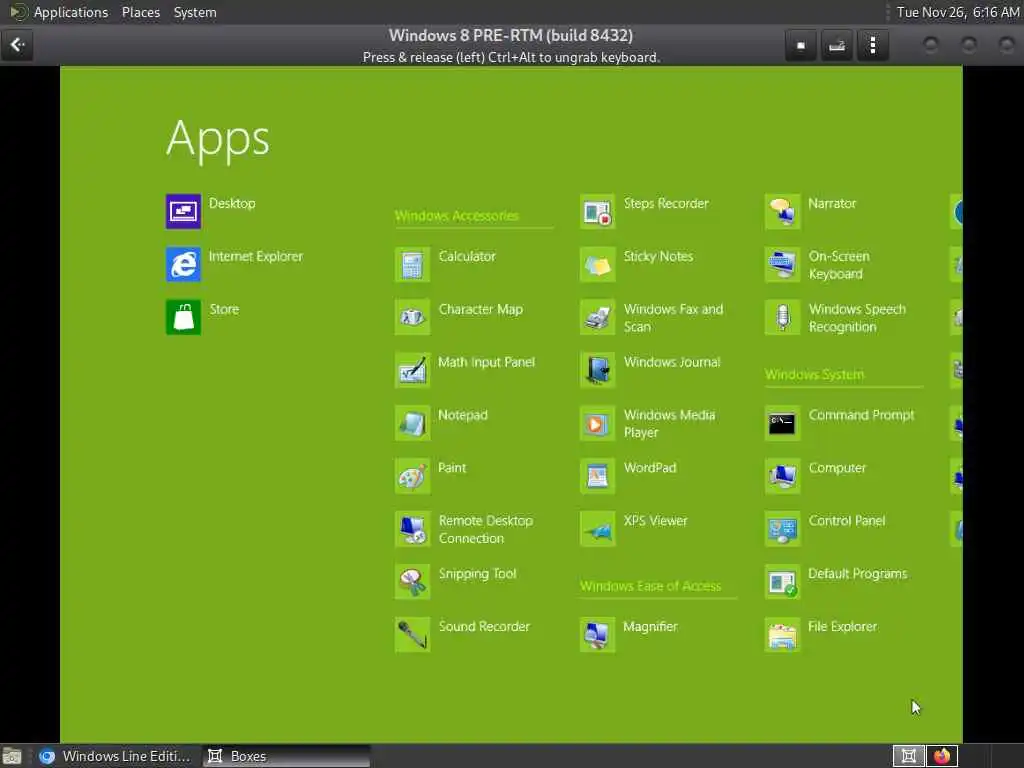Open the Places menu

[x=140, y=12]
